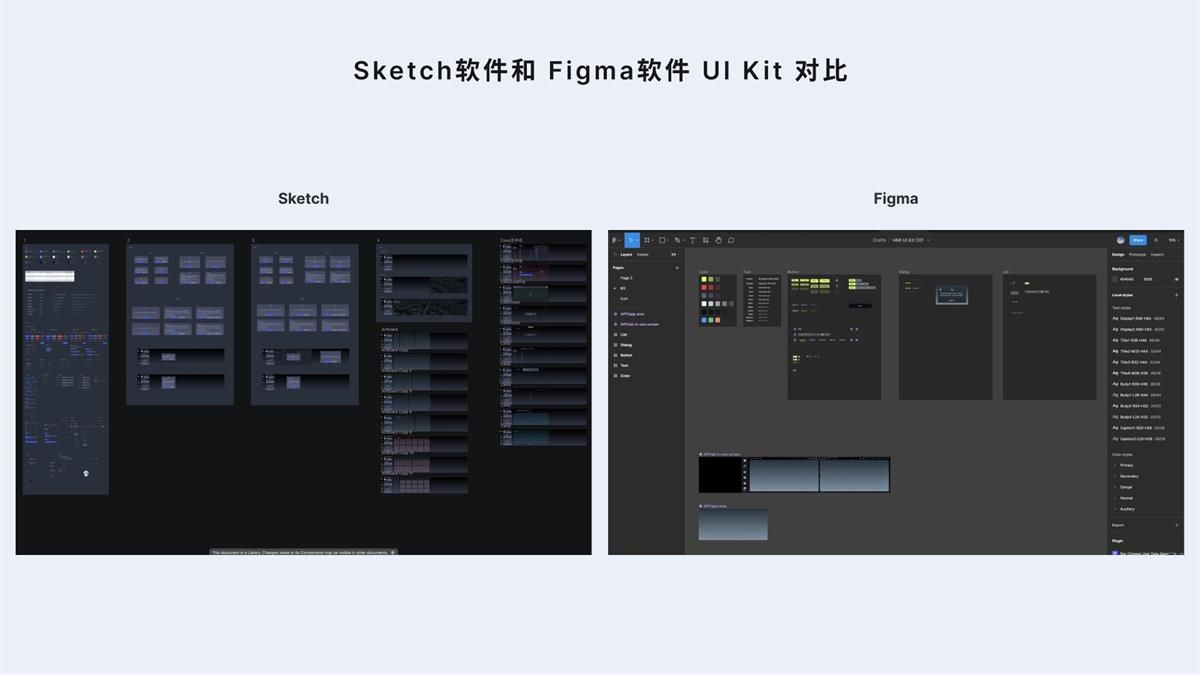Switch to the Prototype tab
The width and height of the screenshot is (1200, 675).
1138,254
